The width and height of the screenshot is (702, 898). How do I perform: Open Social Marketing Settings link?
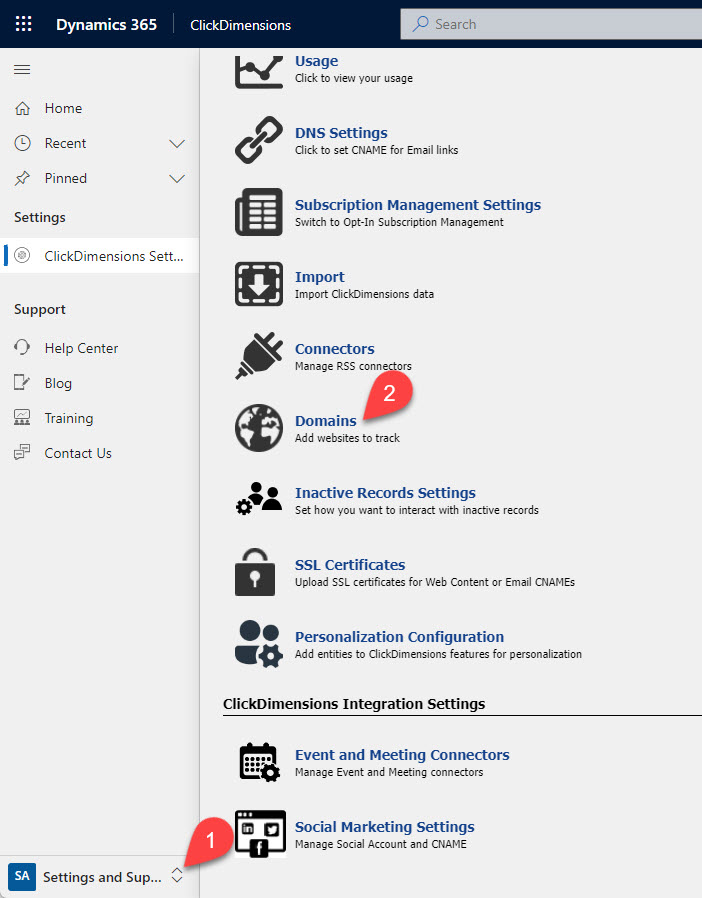coord(385,827)
